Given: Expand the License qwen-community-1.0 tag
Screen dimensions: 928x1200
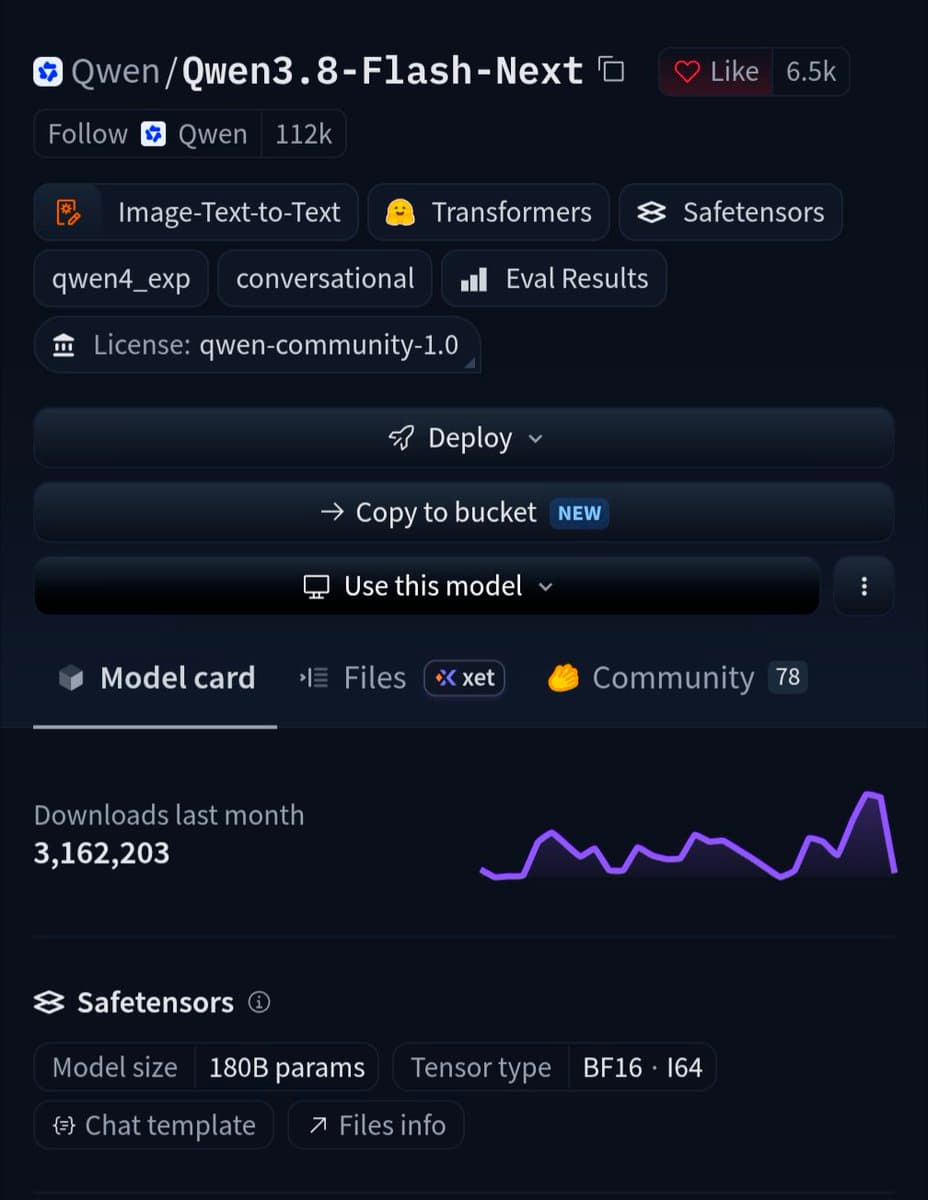Looking at the screenshot, I should pyautogui.click(x=257, y=345).
